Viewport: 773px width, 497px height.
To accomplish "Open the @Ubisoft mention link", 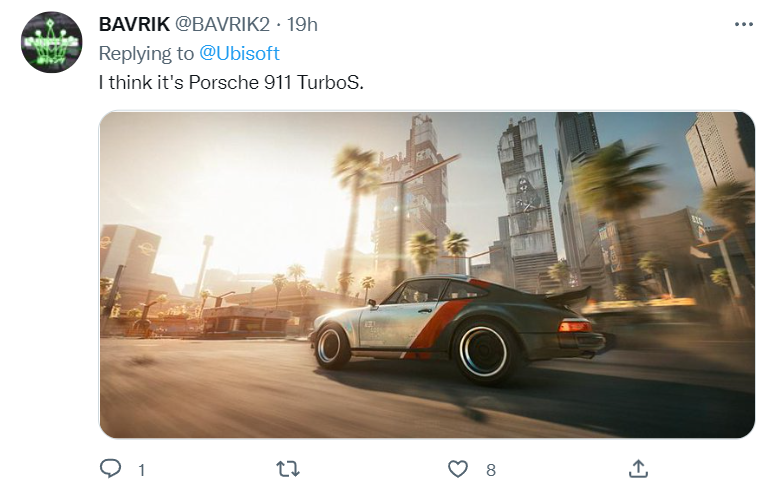I will 239,53.
